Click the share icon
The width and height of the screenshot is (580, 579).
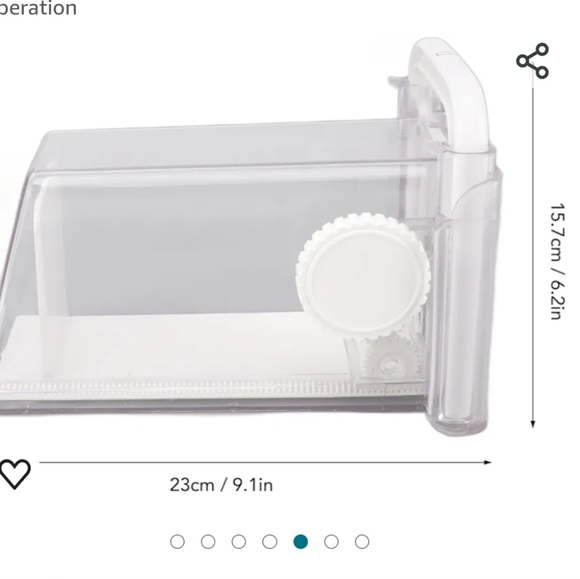[533, 61]
